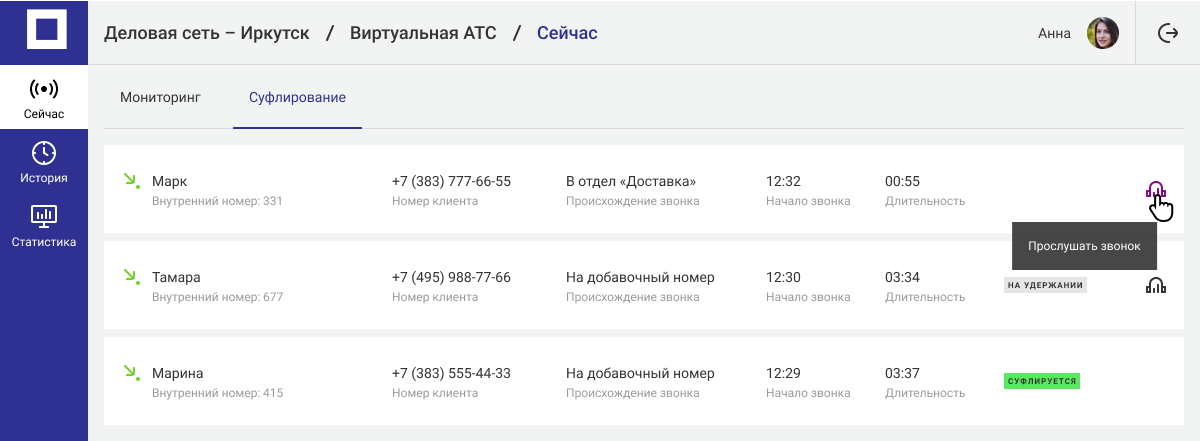Click the client number +7 (383) 777-66-55

[451, 181]
